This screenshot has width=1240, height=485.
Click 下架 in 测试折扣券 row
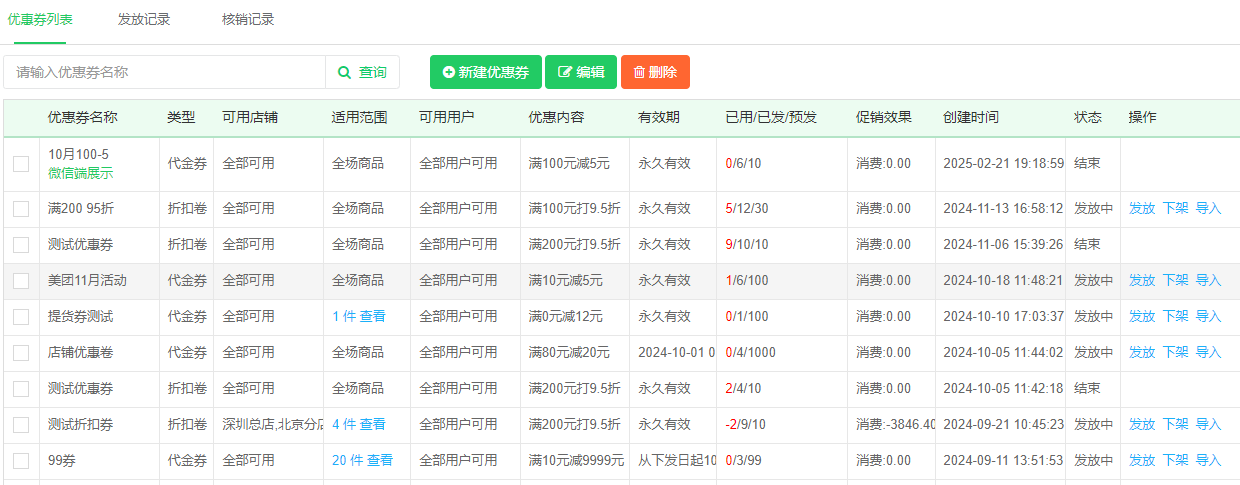(x=1175, y=425)
